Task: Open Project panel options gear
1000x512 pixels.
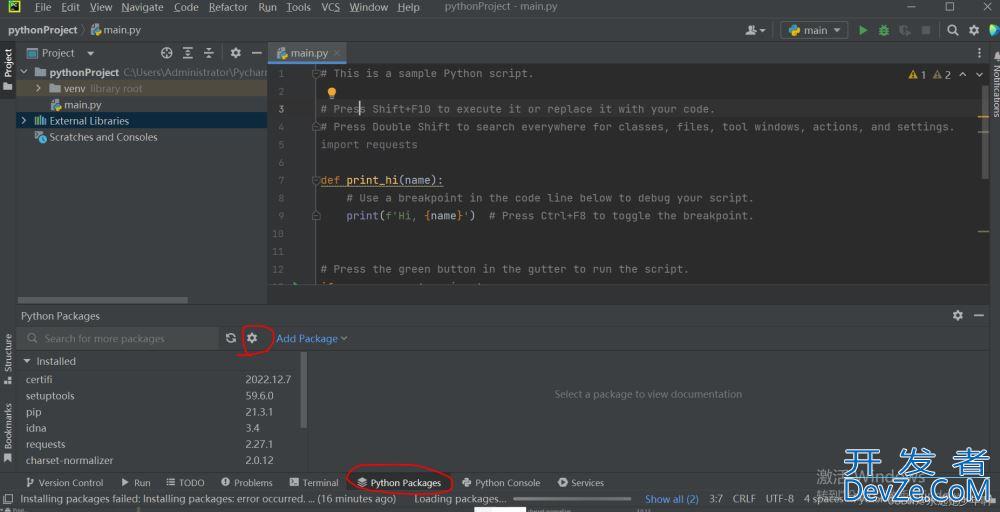Action: click(x=235, y=53)
